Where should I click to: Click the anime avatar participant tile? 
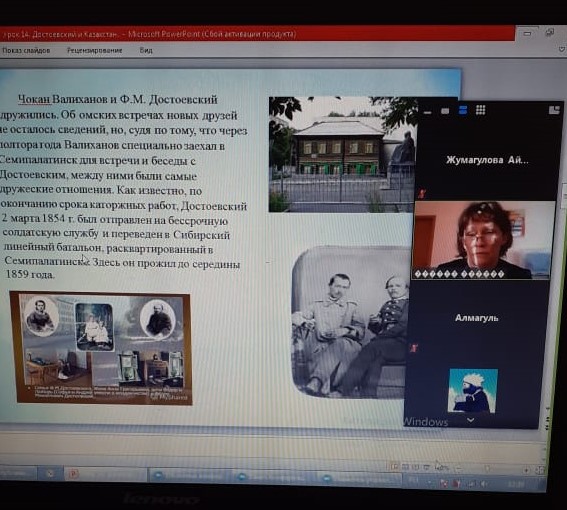[x=473, y=391]
